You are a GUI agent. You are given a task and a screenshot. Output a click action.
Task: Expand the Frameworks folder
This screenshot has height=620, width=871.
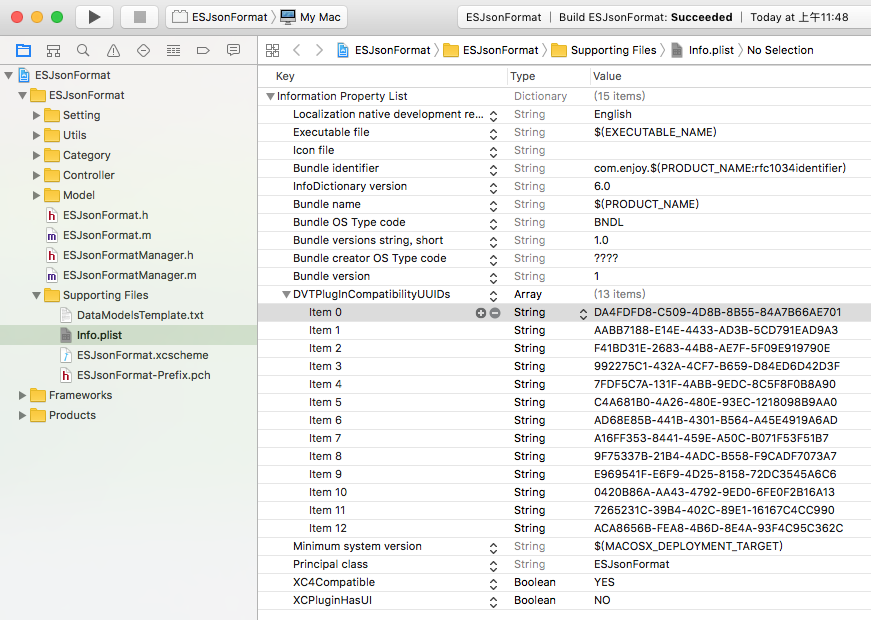22,395
